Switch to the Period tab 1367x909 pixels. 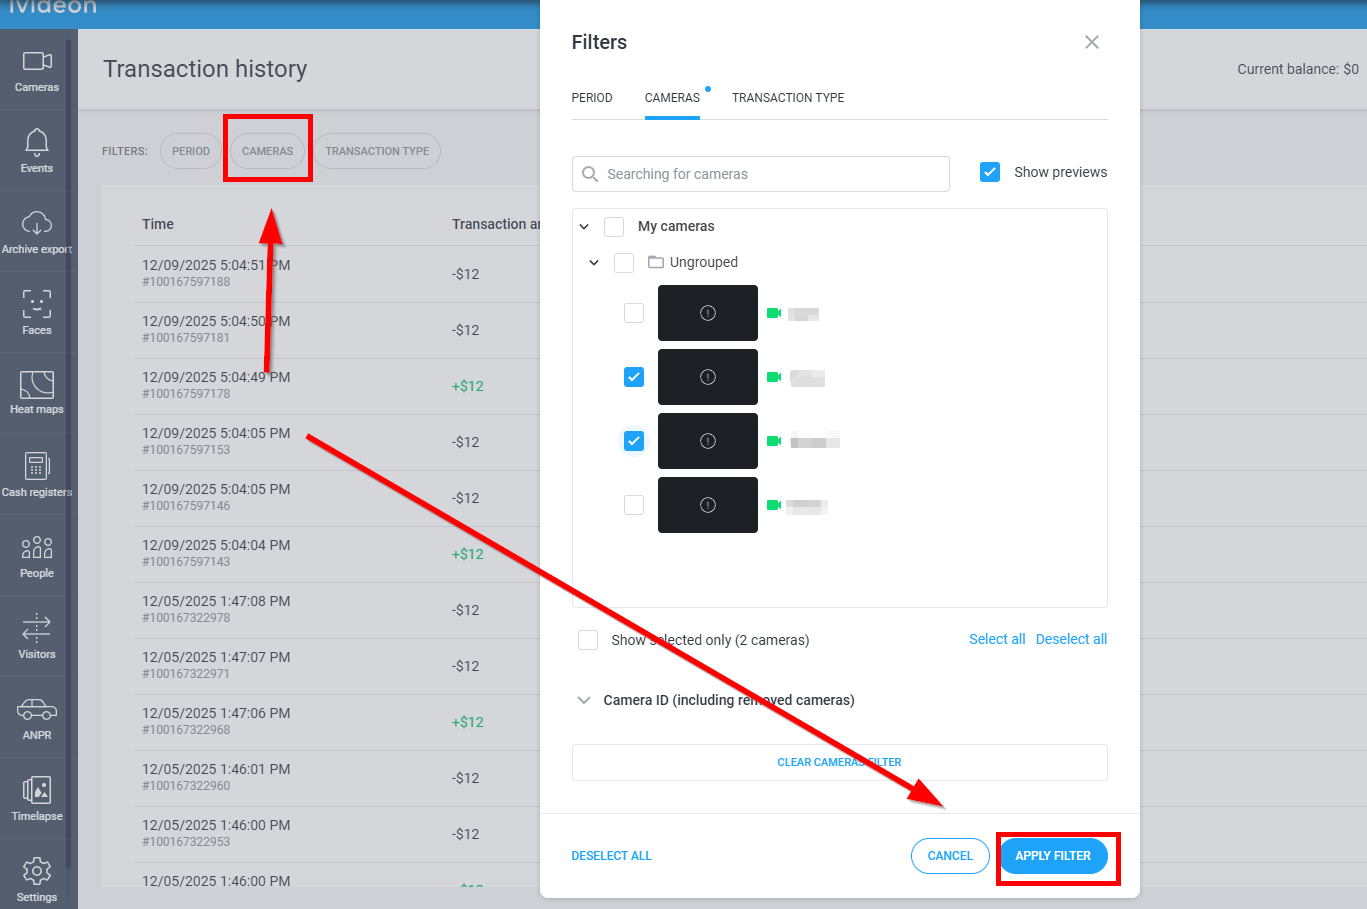click(x=592, y=98)
